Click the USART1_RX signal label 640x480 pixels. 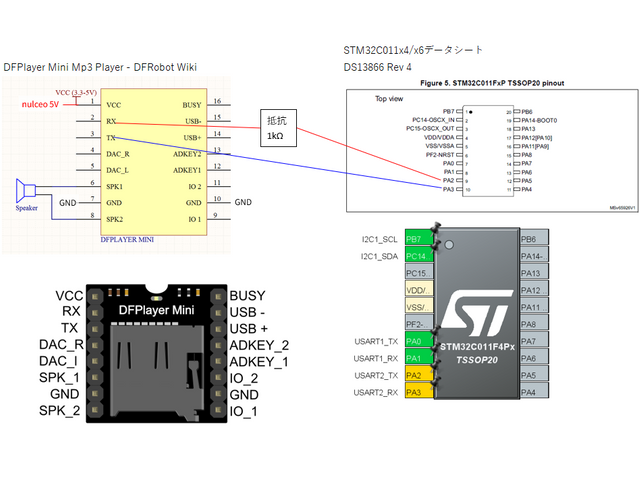click(376, 358)
